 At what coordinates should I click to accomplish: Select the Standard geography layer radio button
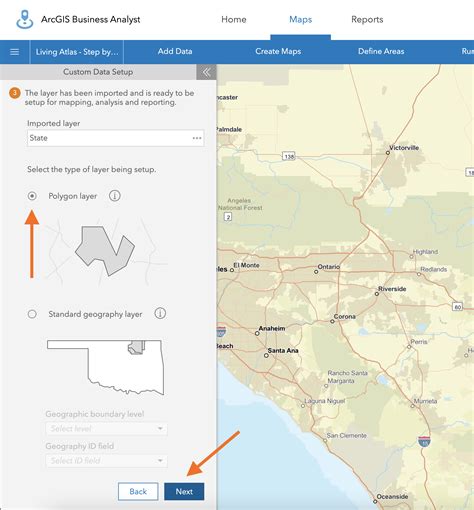32,314
